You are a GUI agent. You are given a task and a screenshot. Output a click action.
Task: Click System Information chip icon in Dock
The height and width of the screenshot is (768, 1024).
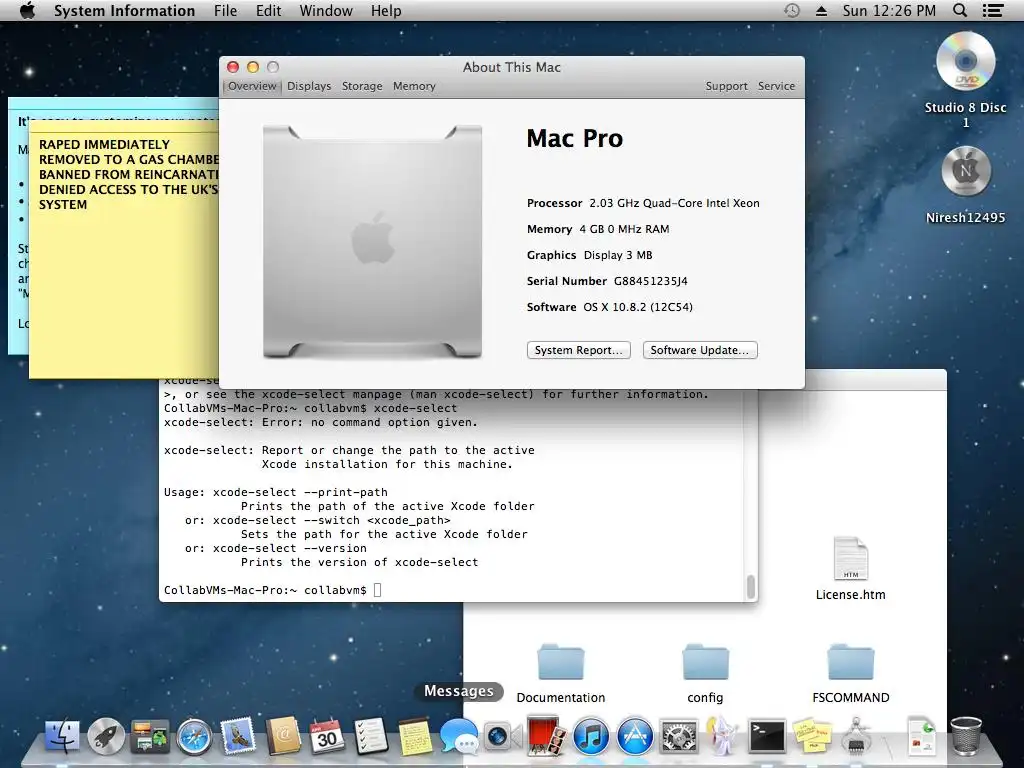pos(856,736)
